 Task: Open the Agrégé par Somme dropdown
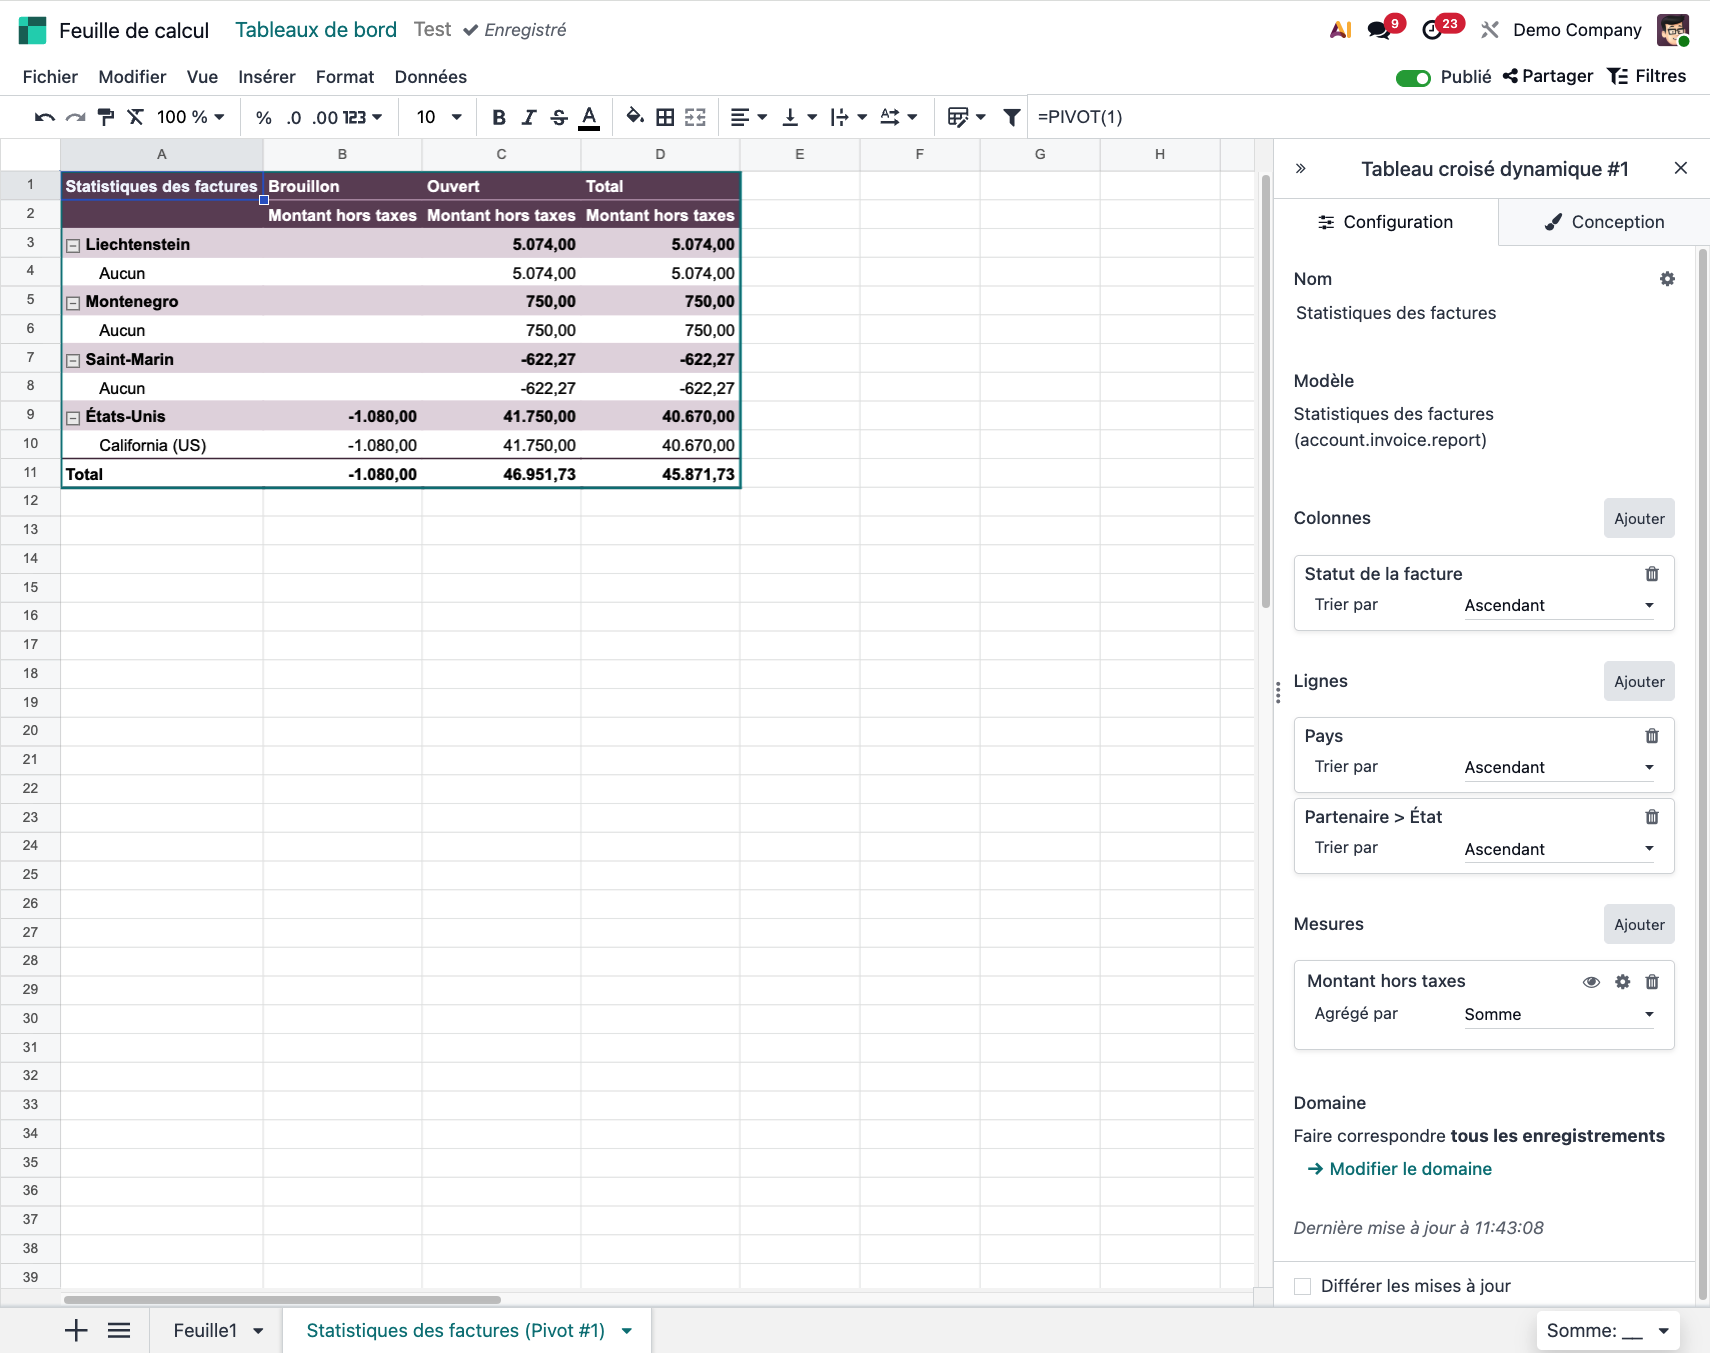(1558, 1014)
